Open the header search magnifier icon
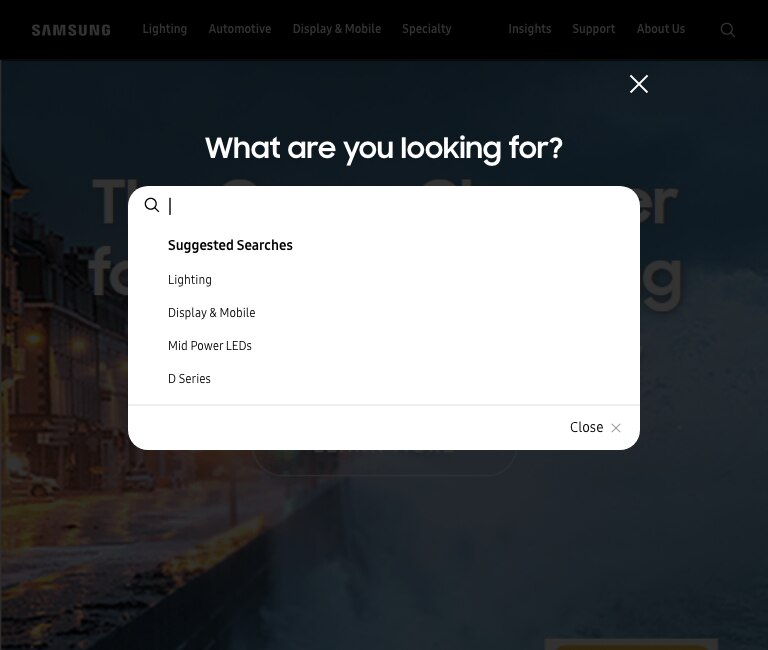The height and width of the screenshot is (650, 768). (x=727, y=30)
